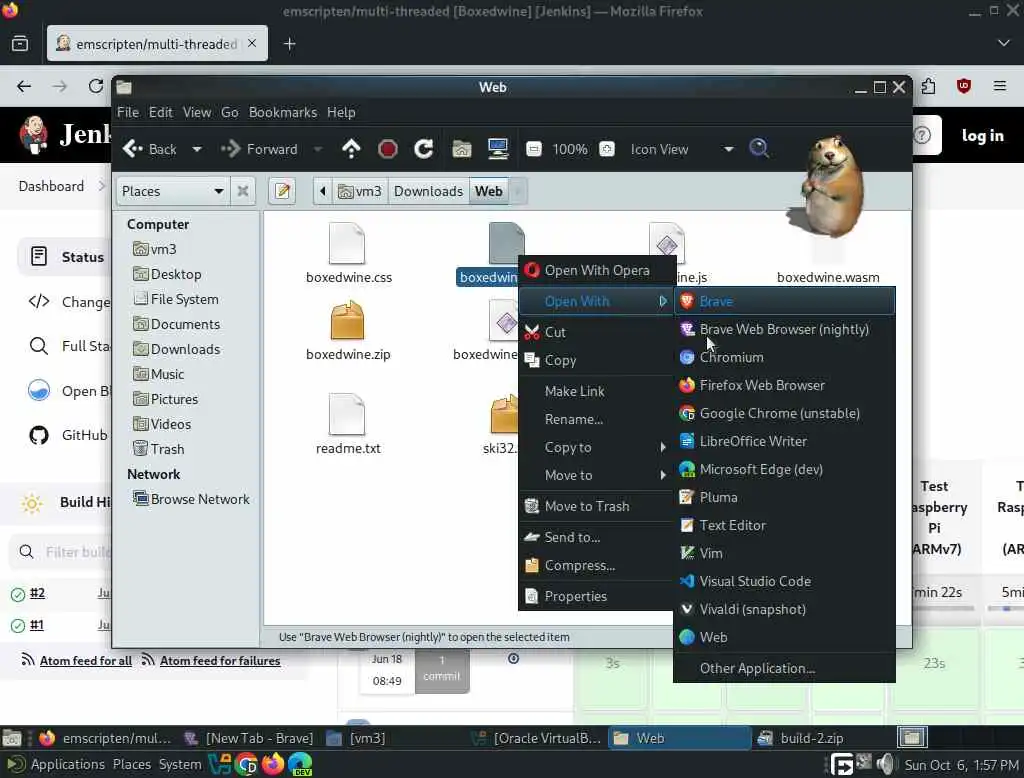This screenshot has width=1024, height=778.
Task: Open Back history dropdown arrow
Action: pos(197,149)
